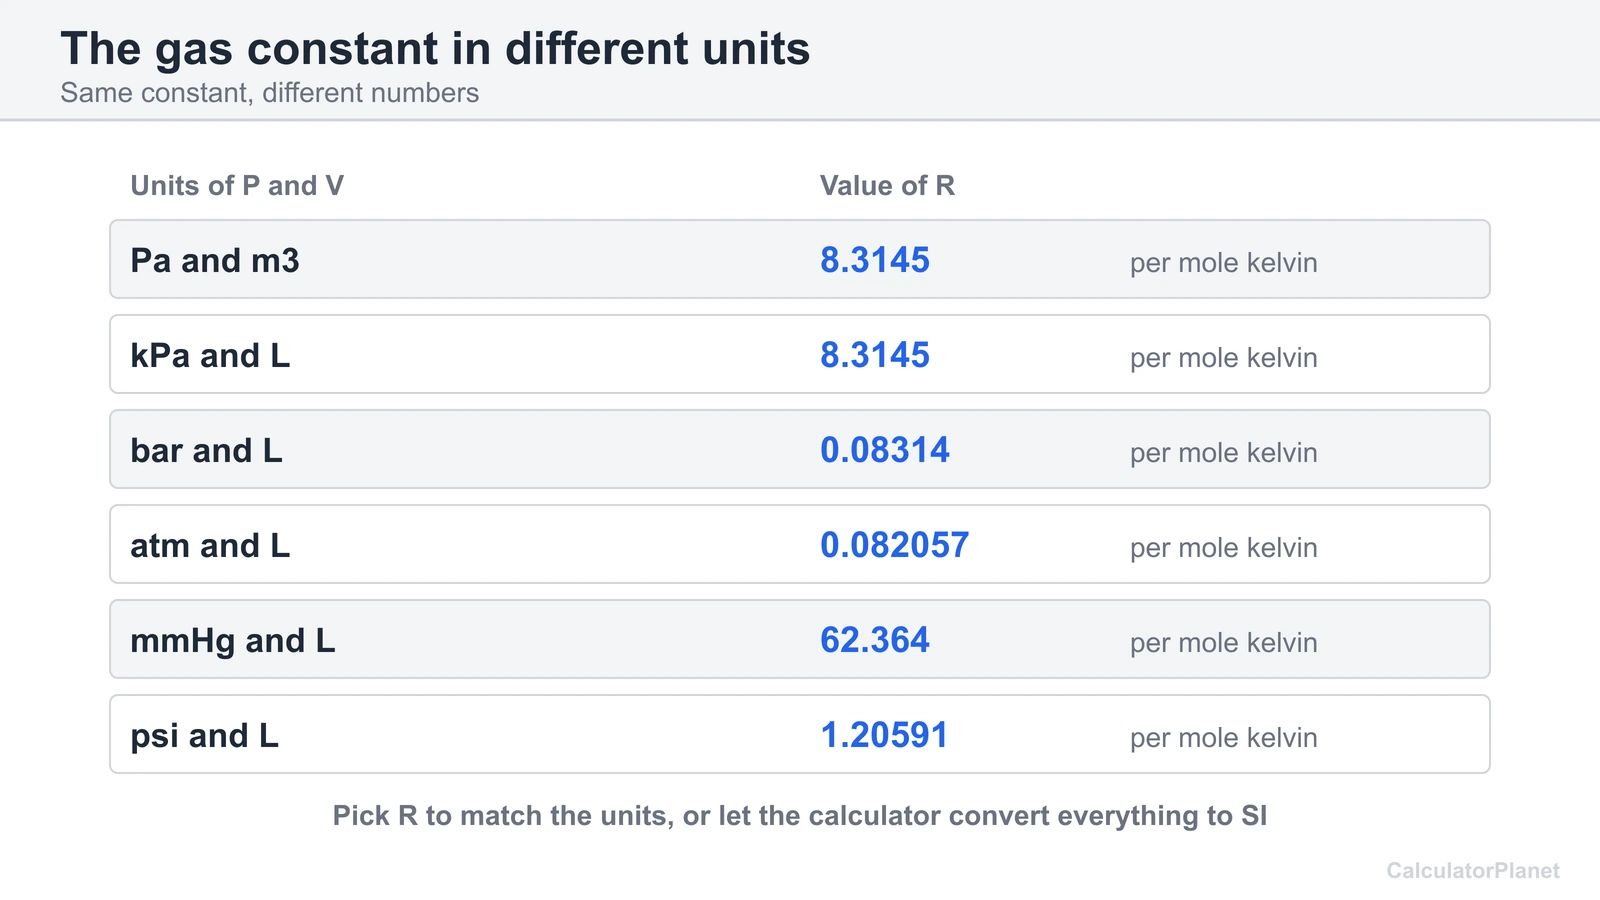1600x900 pixels.
Task: Click the footer note "Pick R to match the units"
Action: coord(503,816)
